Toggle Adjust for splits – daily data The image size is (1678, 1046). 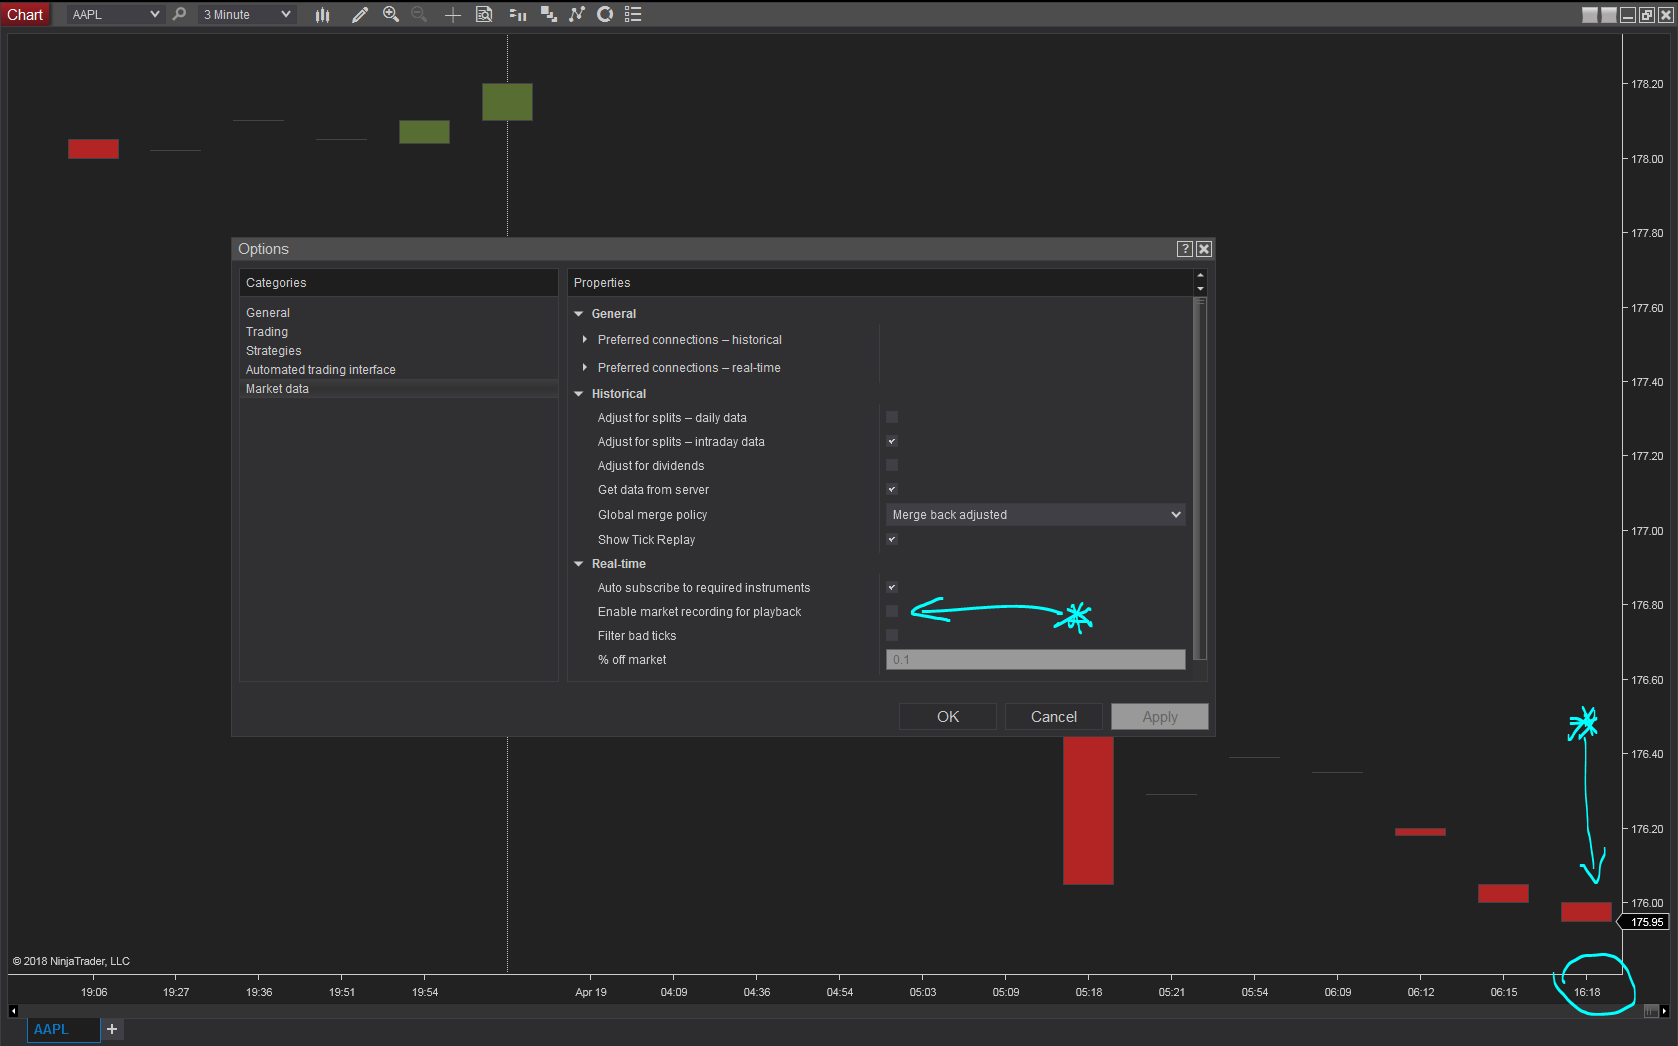(x=892, y=417)
